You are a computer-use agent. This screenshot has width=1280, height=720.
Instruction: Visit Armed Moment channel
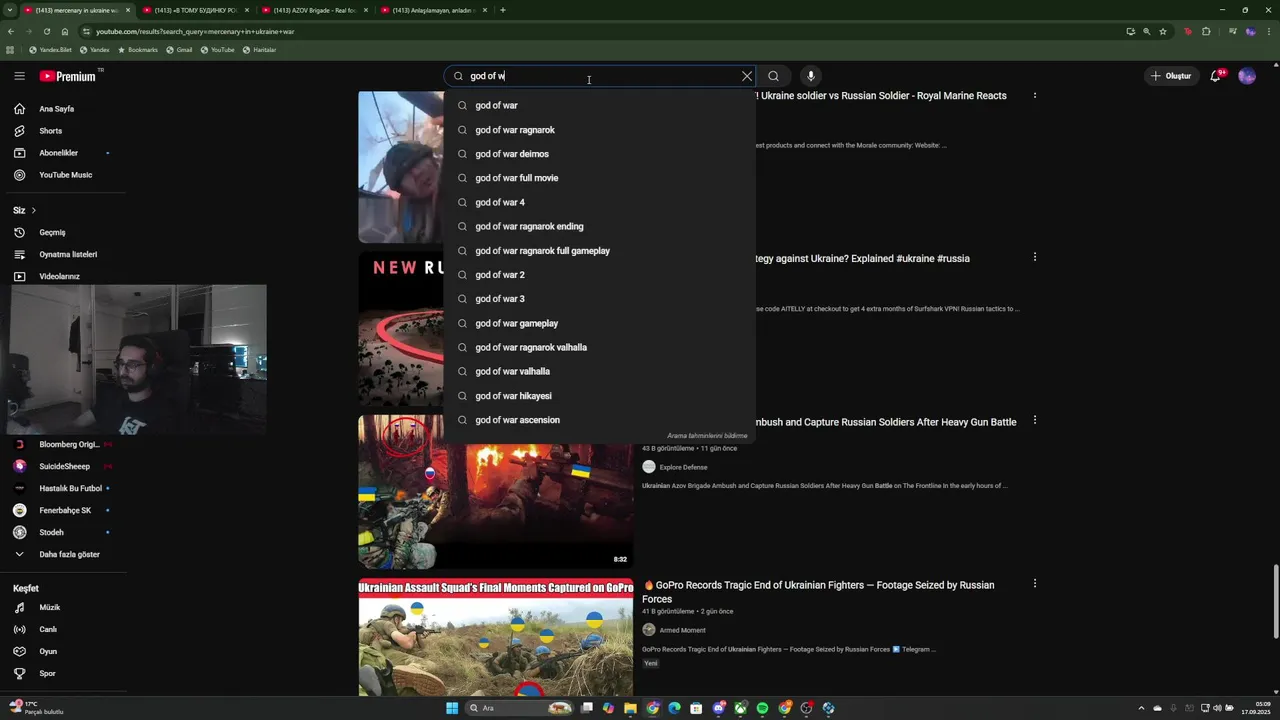(x=682, y=630)
